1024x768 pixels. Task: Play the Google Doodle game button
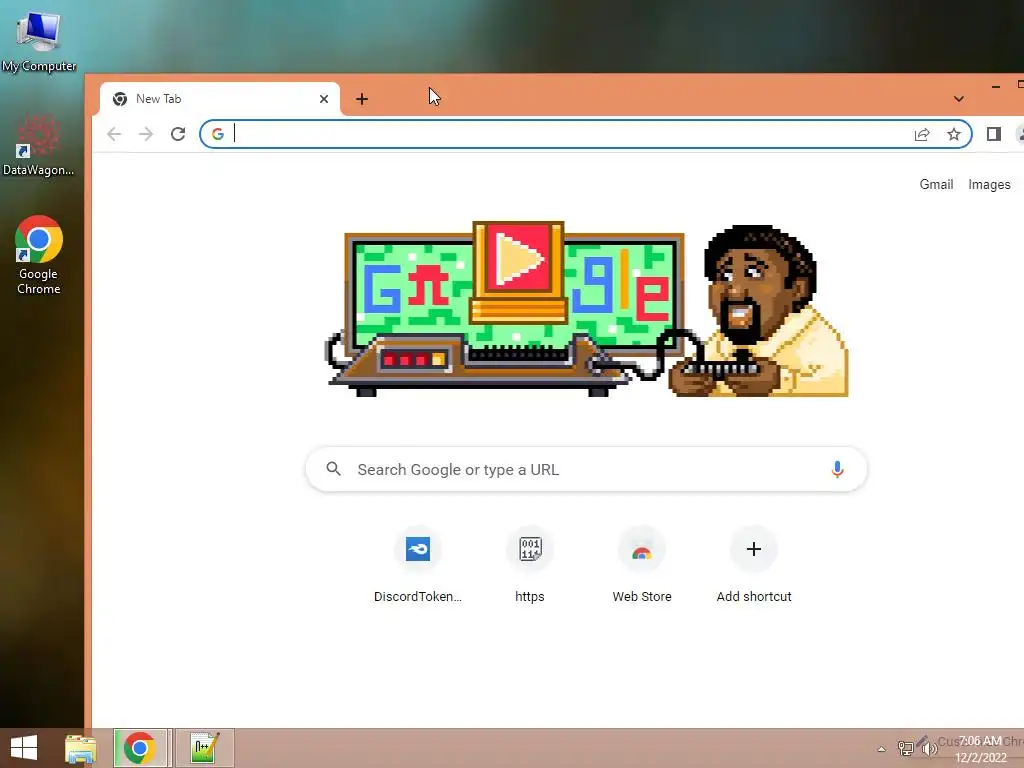[x=518, y=258]
